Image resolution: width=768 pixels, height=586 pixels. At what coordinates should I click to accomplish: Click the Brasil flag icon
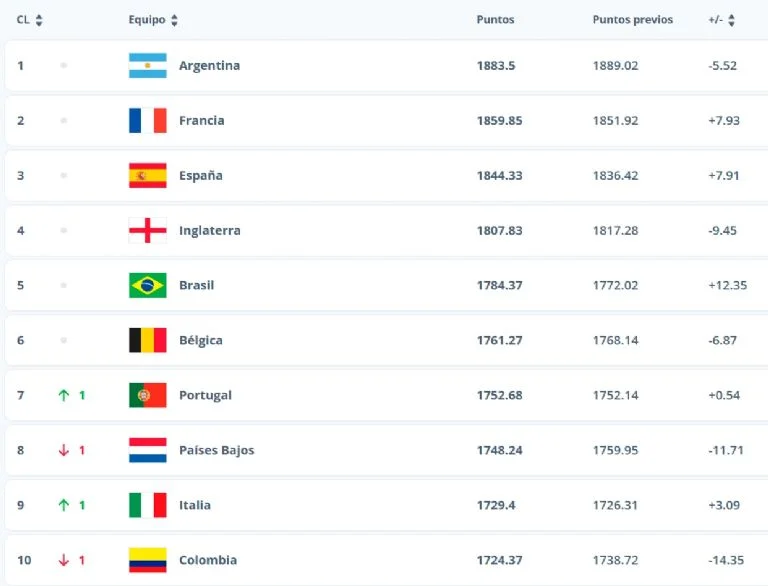coord(147,286)
